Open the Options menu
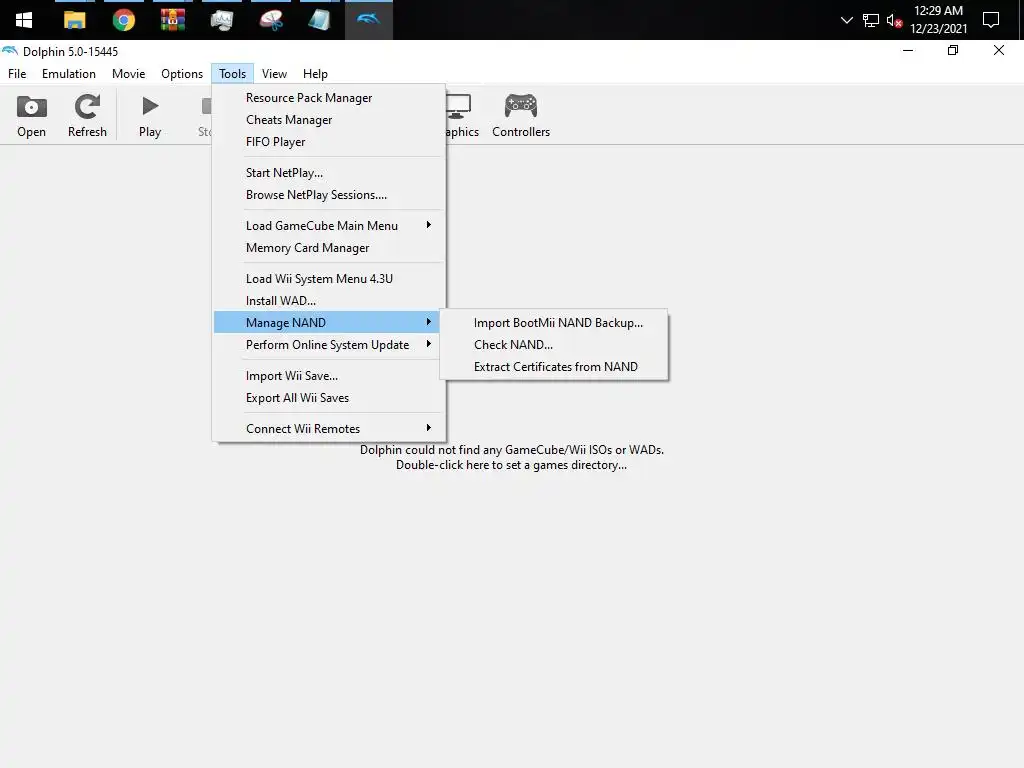This screenshot has width=1024, height=768. [182, 74]
